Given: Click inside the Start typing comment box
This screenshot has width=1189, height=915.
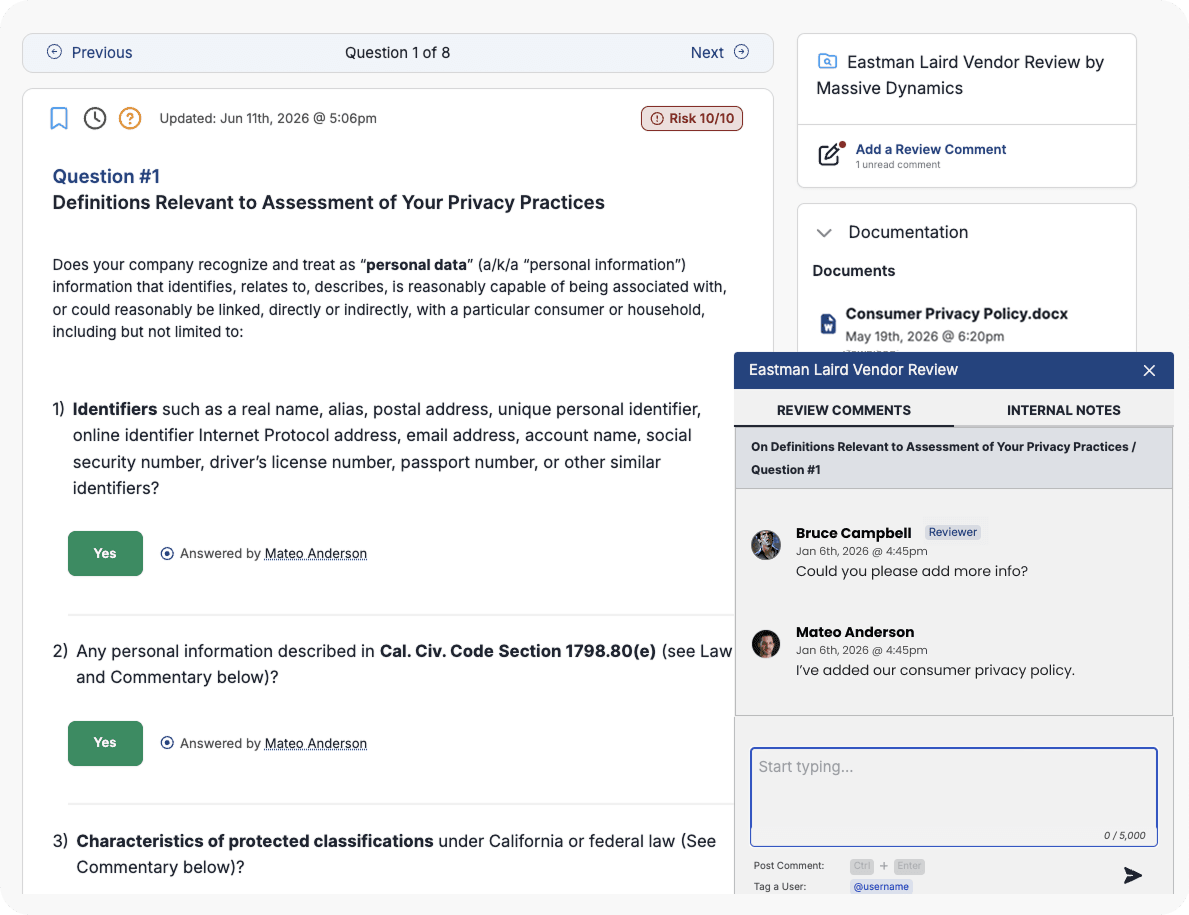Looking at the screenshot, I should (953, 797).
